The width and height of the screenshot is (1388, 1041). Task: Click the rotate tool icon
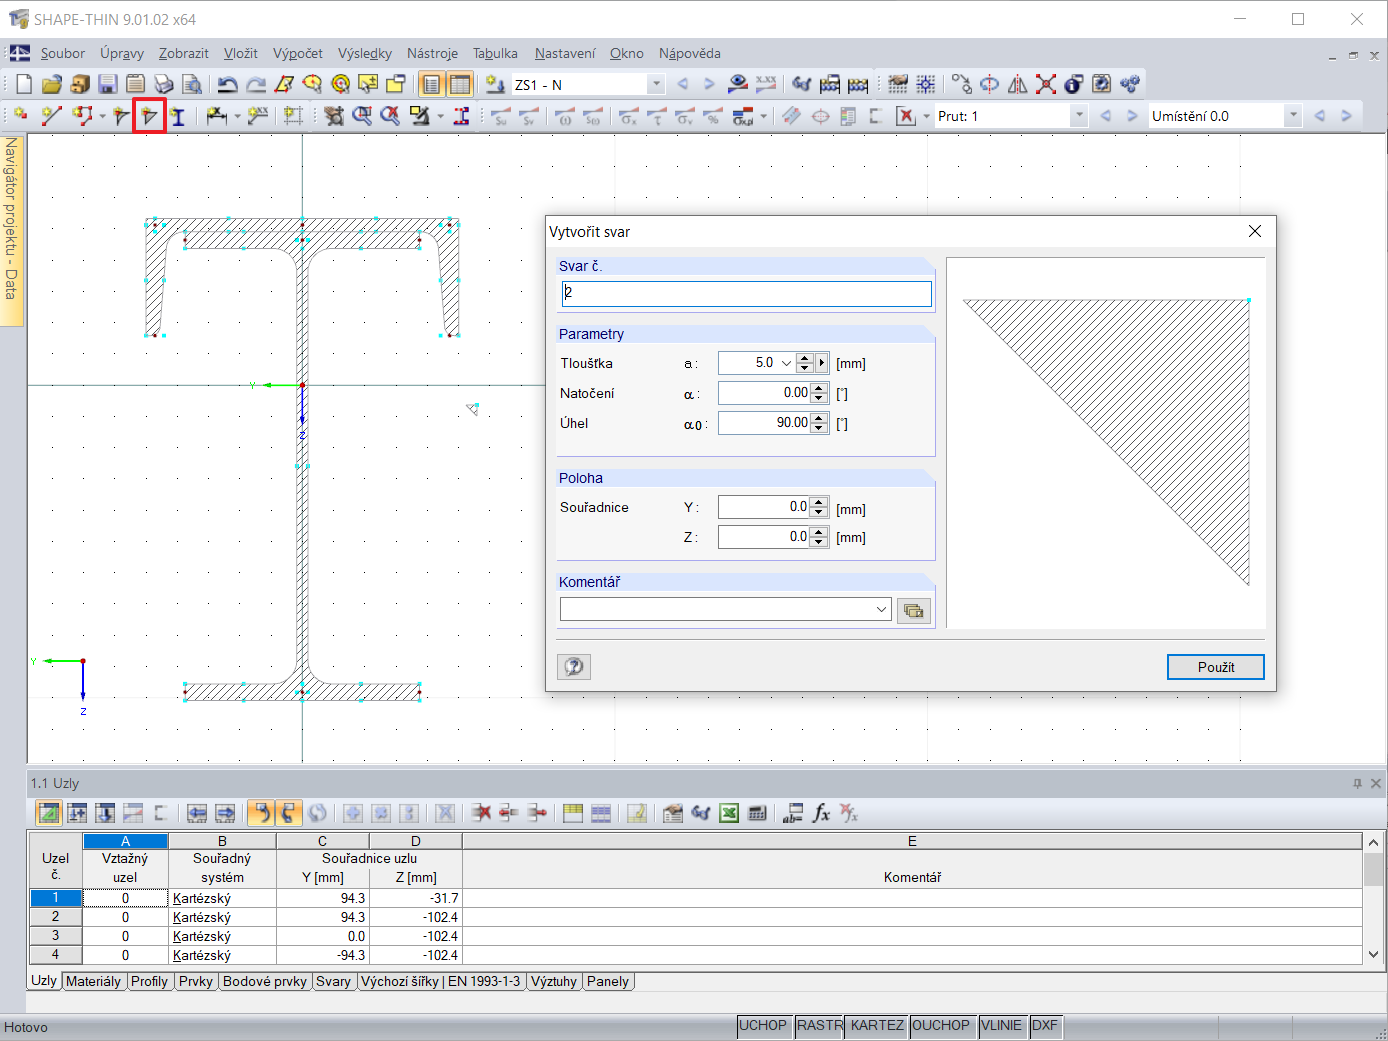coord(990,84)
